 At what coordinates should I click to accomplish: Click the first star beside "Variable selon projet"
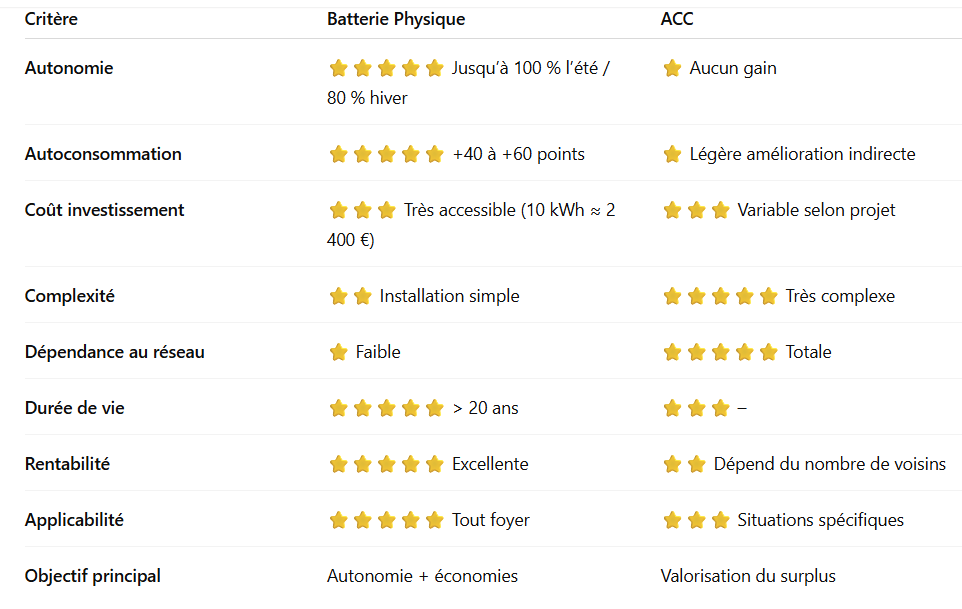672,210
